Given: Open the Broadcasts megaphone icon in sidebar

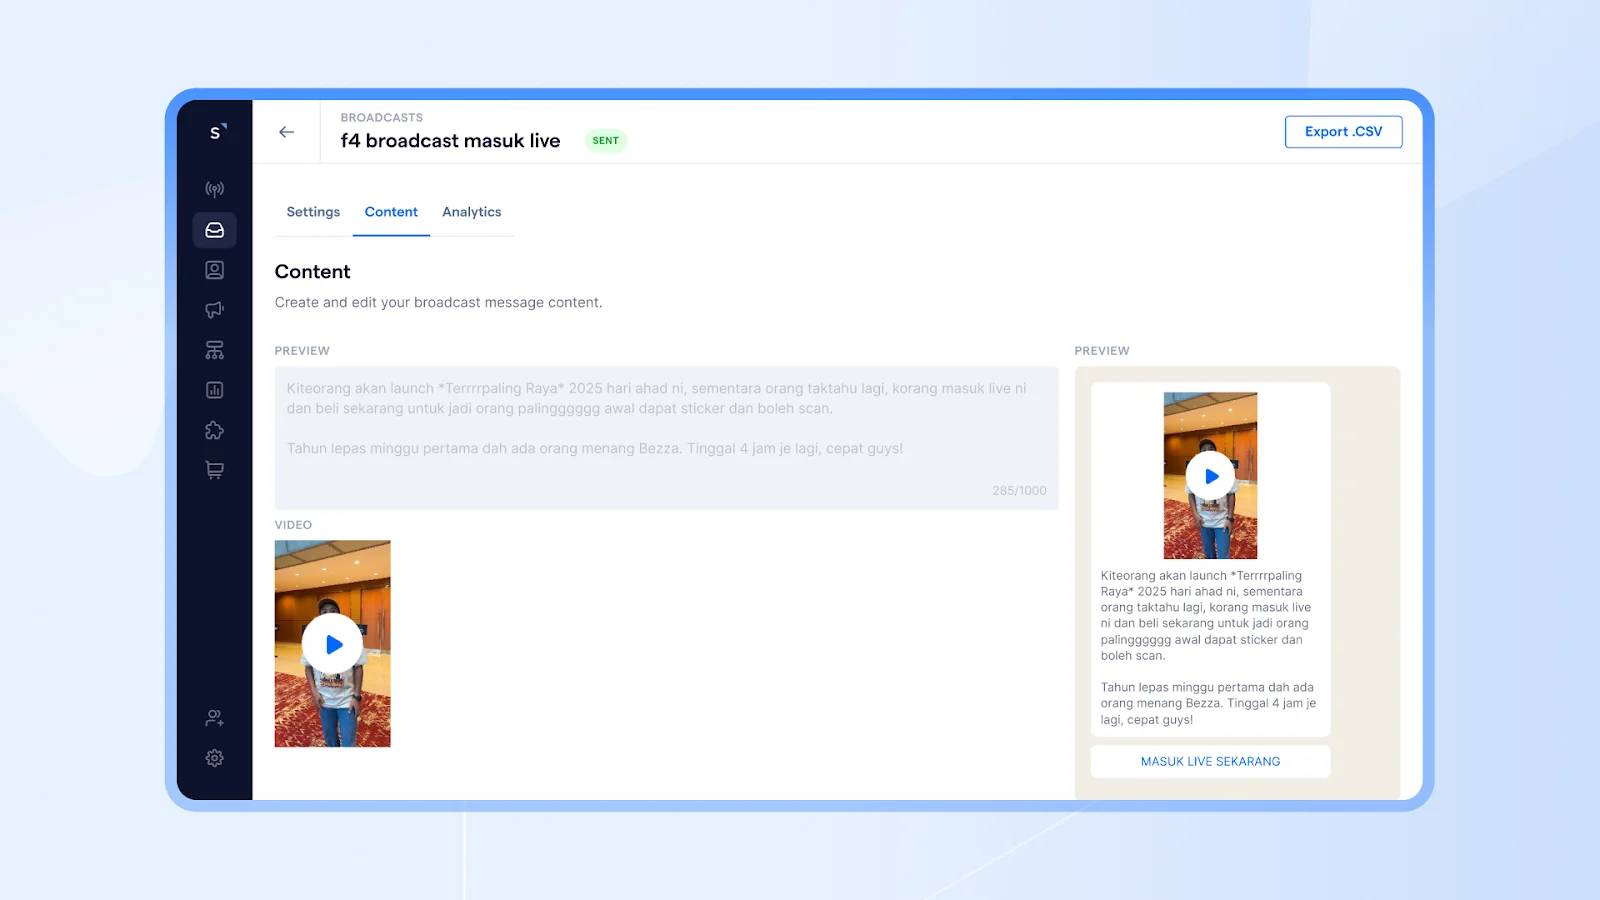Looking at the screenshot, I should pyautogui.click(x=215, y=310).
